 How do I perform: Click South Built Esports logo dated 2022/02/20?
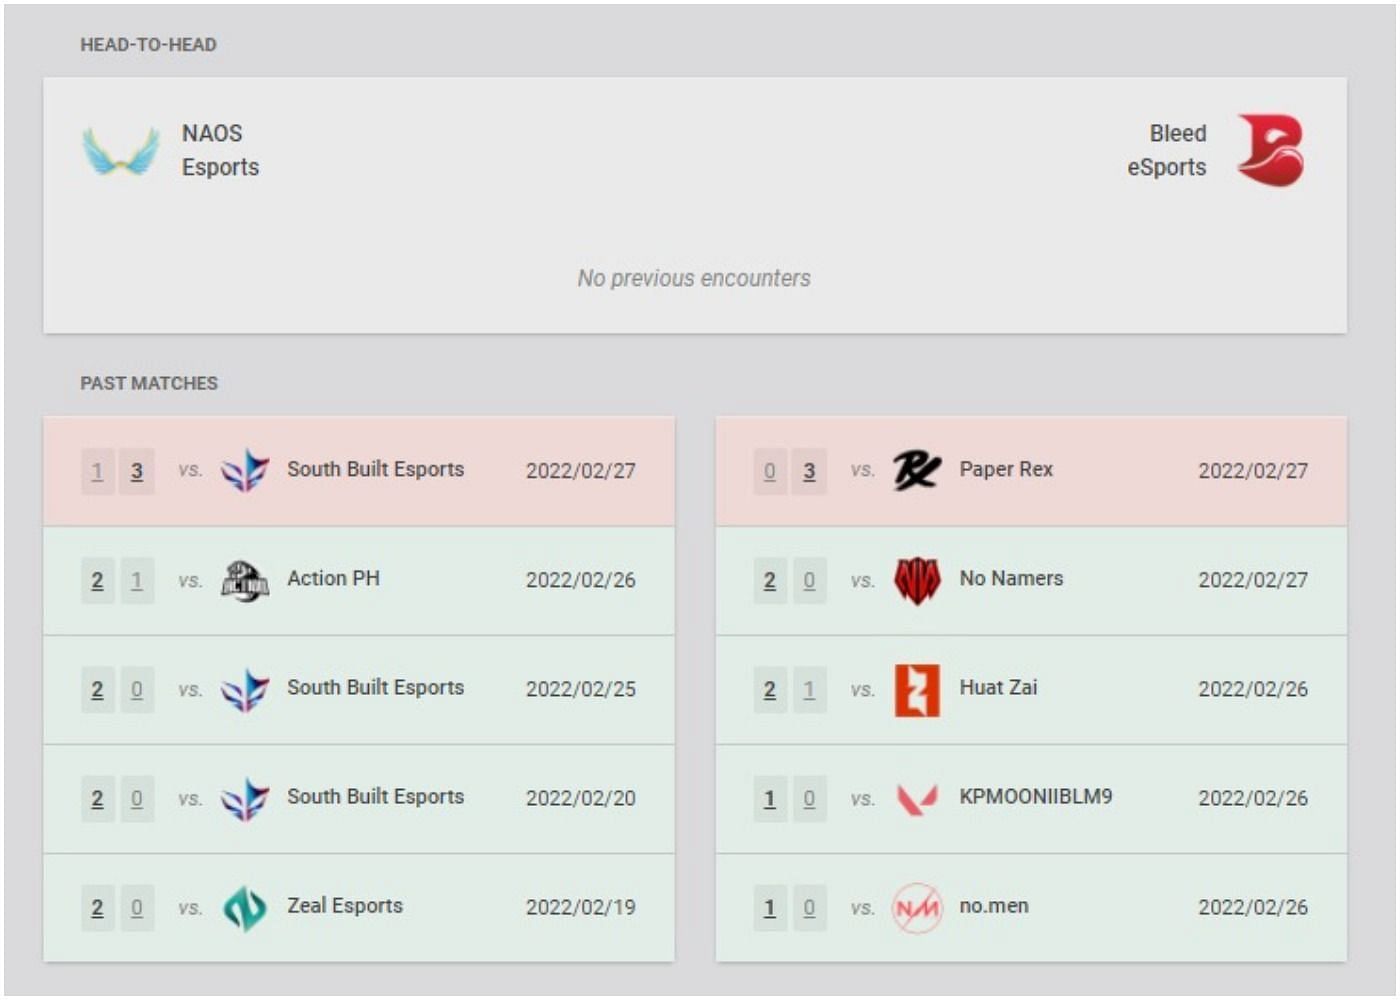tap(245, 798)
